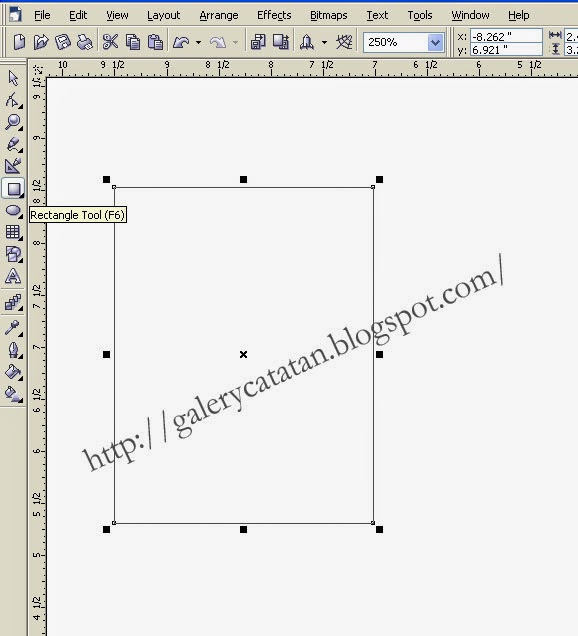The height and width of the screenshot is (636, 578).
Task: Select the Graph Paper tool
Action: pos(13,232)
